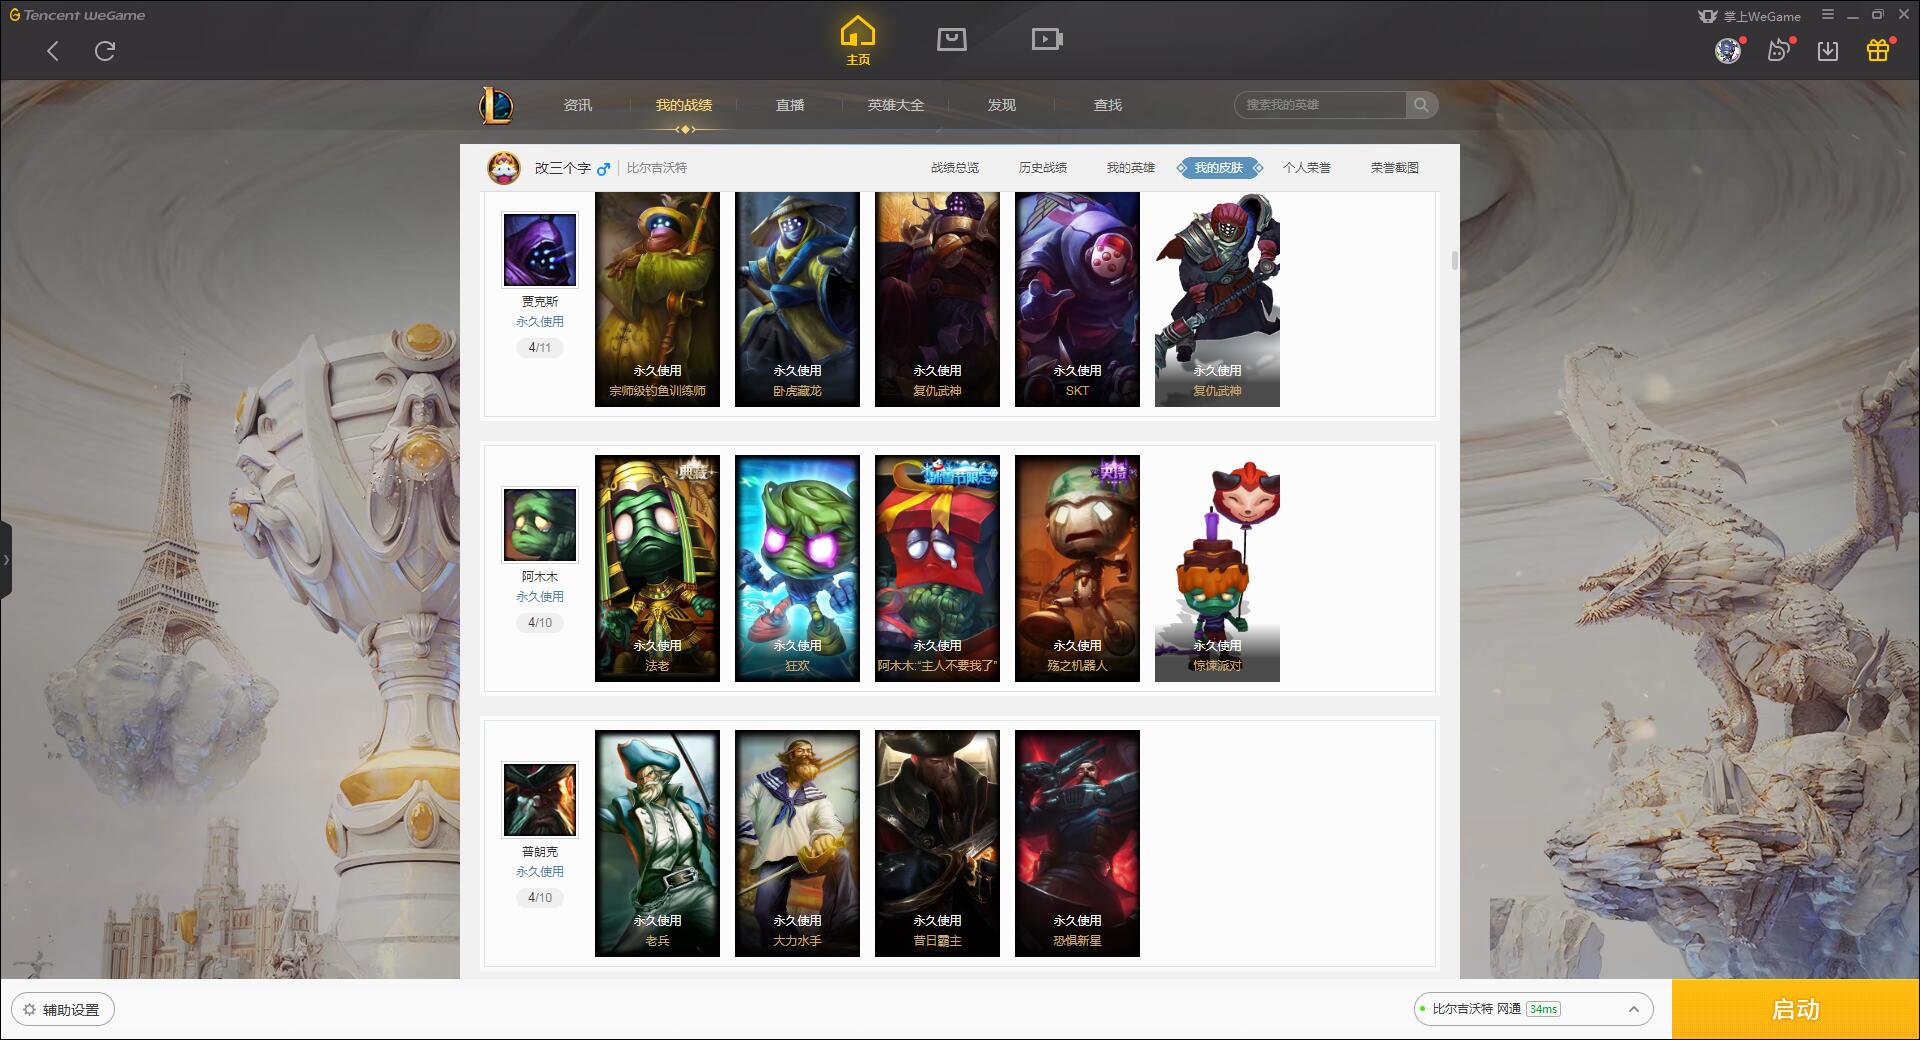1920x1040 pixels.
Task: Click the 34ms latency indicator
Action: [1544, 1009]
